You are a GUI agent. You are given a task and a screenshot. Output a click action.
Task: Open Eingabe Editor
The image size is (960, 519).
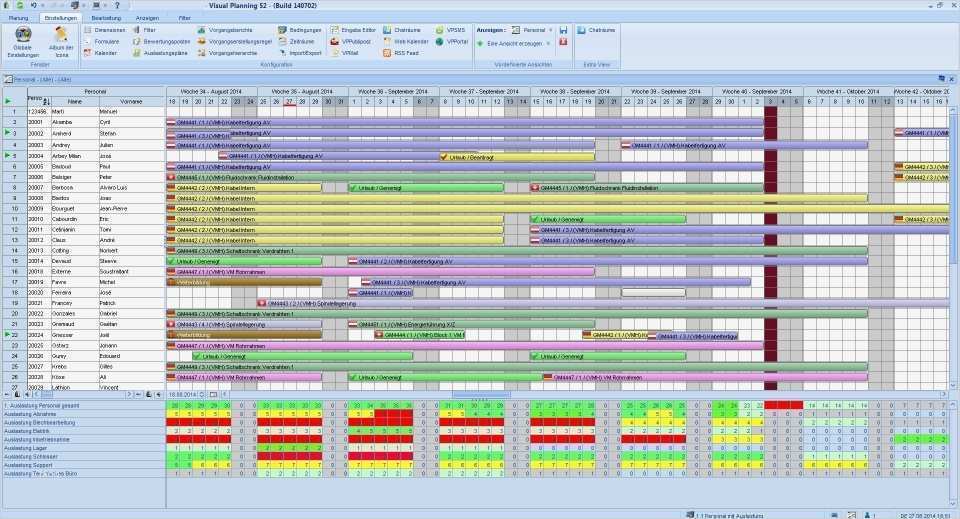pyautogui.click(x=353, y=30)
